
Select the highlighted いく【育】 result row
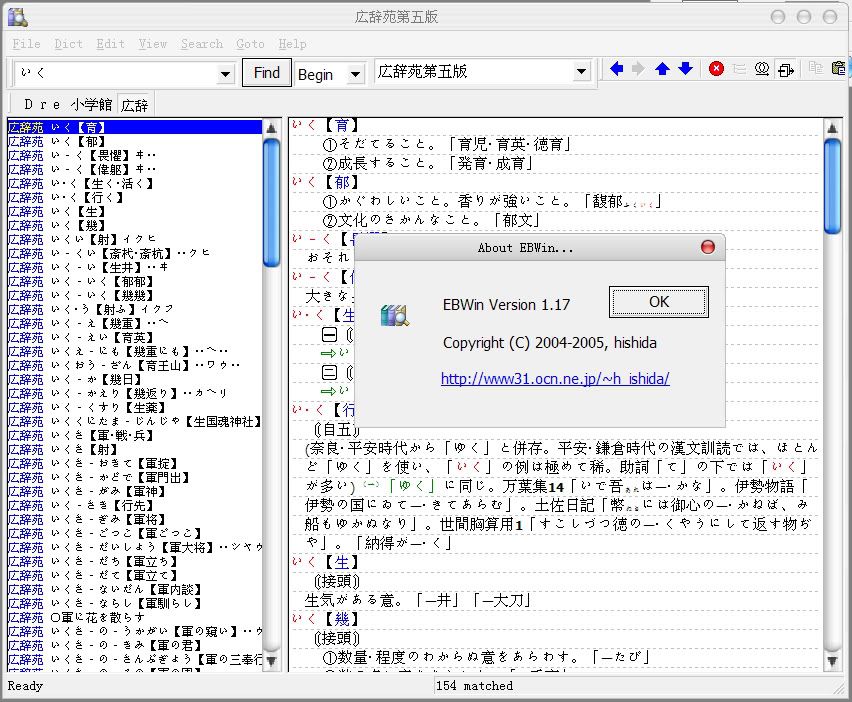coord(135,127)
